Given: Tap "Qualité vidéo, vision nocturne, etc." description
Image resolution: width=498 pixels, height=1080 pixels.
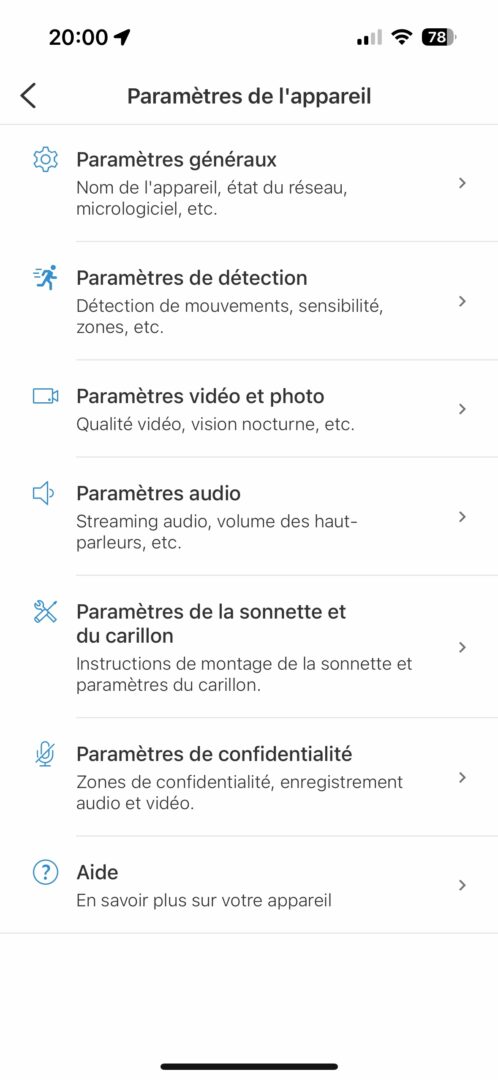Looking at the screenshot, I should click(x=215, y=424).
